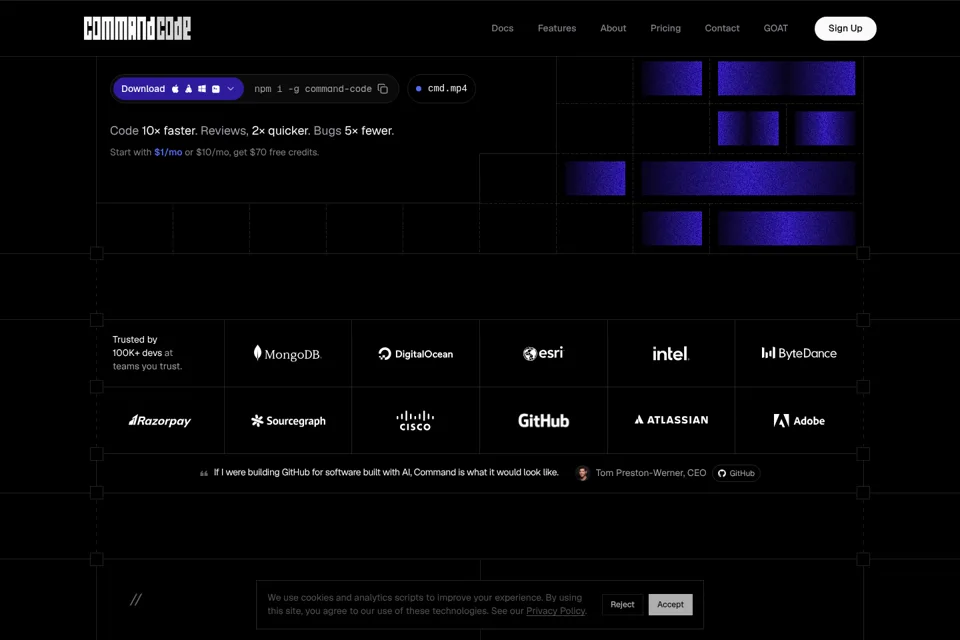Open the Privacy Policy link
This screenshot has height=640, width=960.
click(555, 611)
